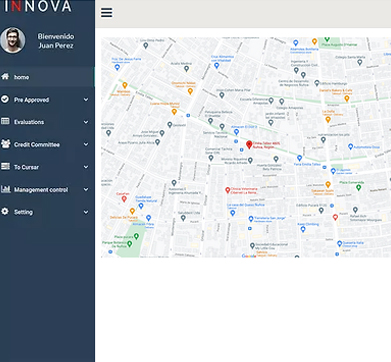The width and height of the screenshot is (391, 362).
Task: Expand the Management control chevron
Action: tap(86, 189)
